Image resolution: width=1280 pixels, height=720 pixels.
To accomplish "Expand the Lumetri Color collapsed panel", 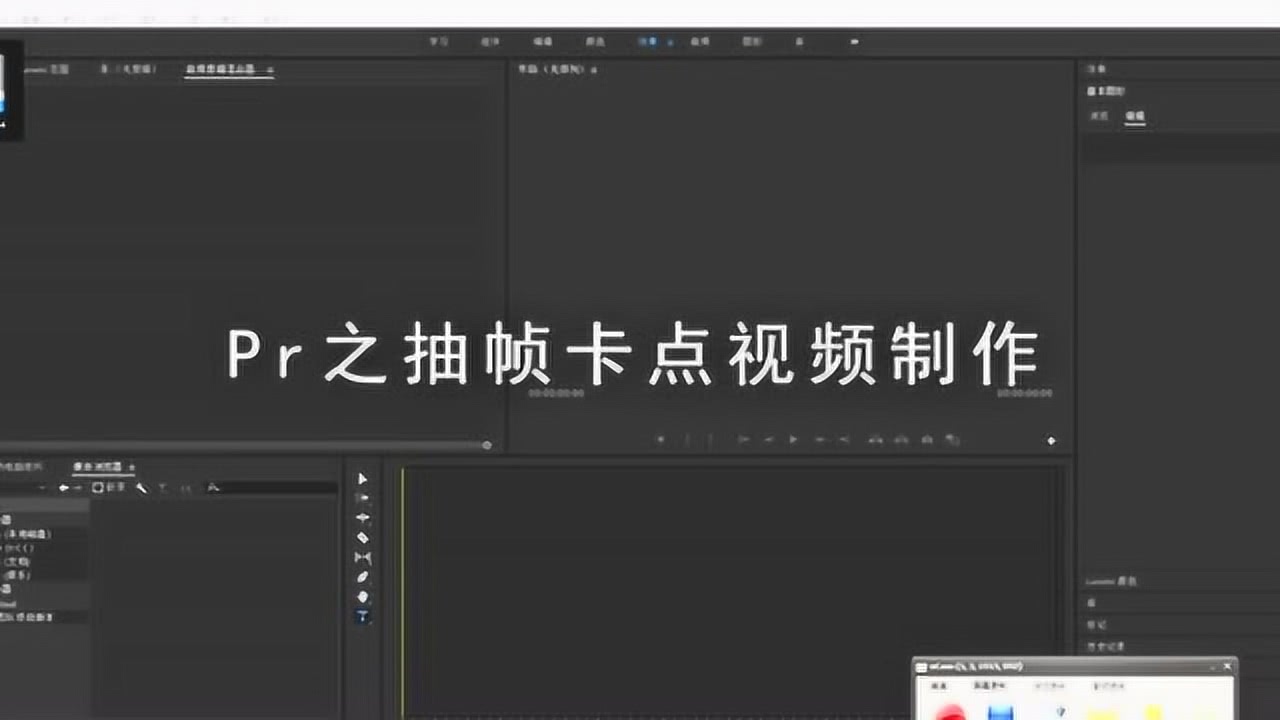I will click(1112, 581).
